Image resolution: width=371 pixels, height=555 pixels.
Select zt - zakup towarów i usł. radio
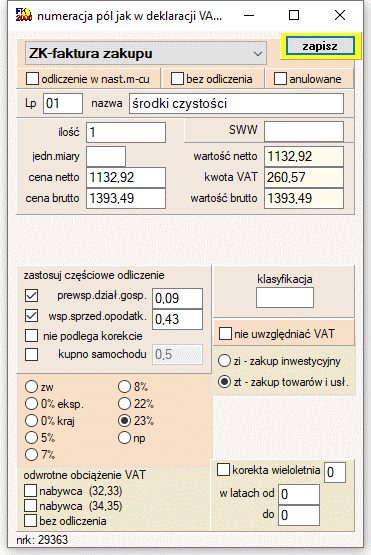(x=224, y=382)
